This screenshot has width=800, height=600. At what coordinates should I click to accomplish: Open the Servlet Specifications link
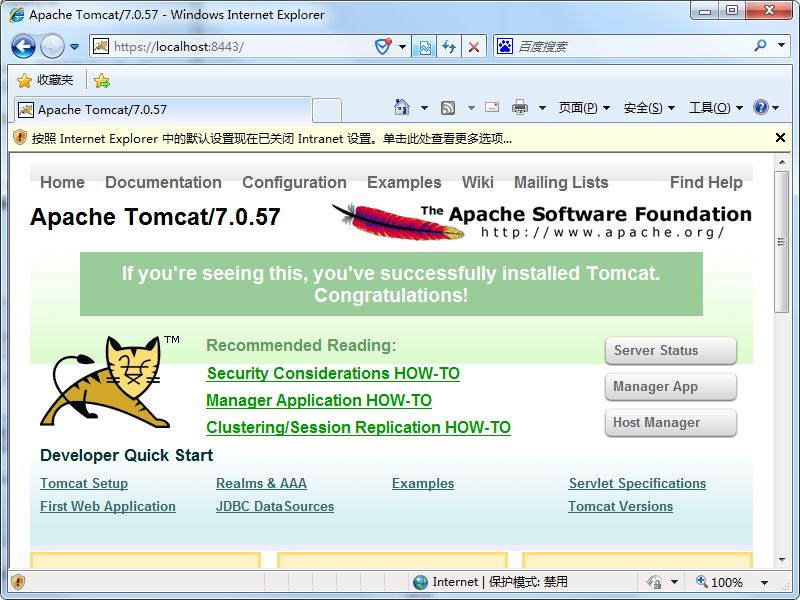click(x=637, y=483)
